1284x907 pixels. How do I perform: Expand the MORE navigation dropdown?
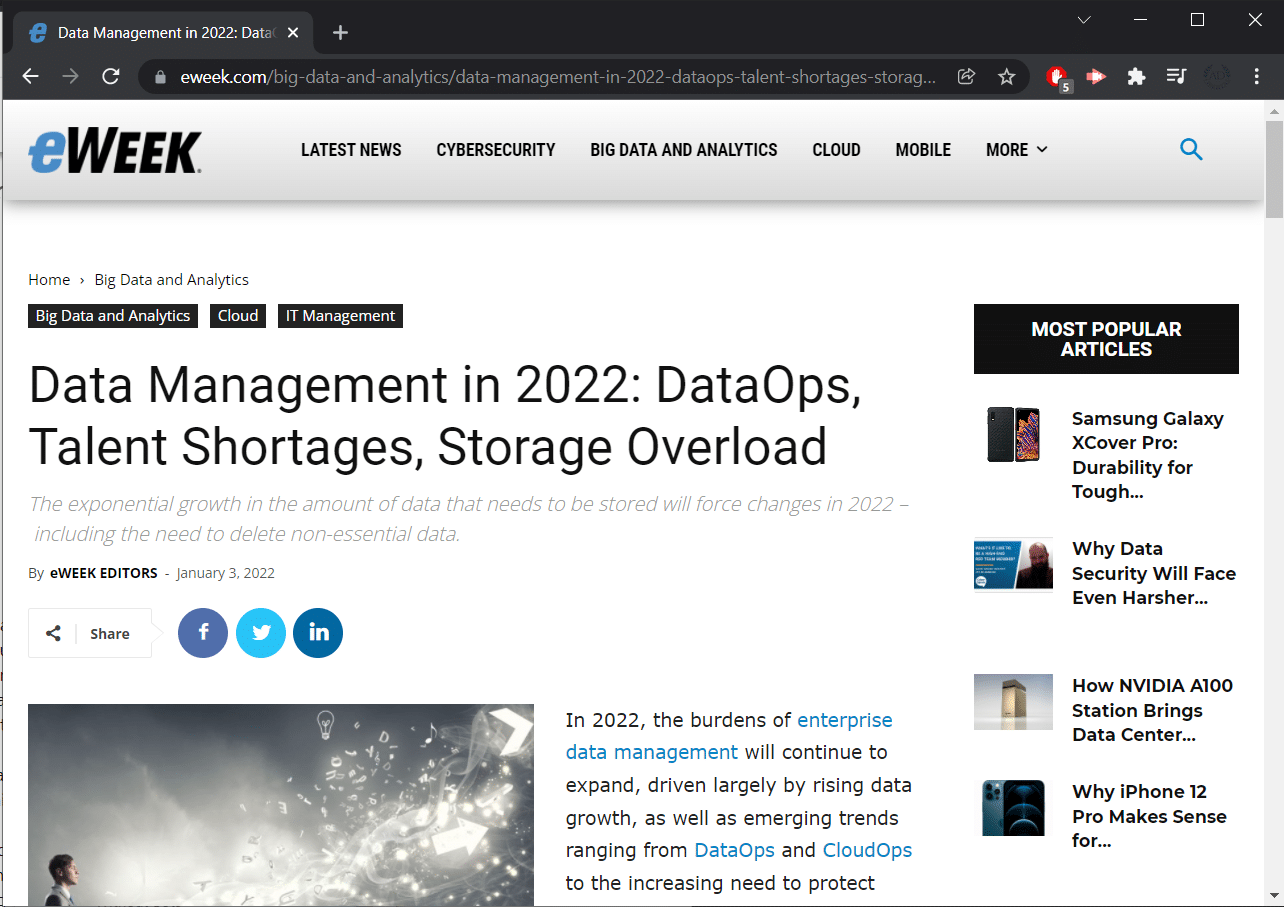coord(1016,150)
